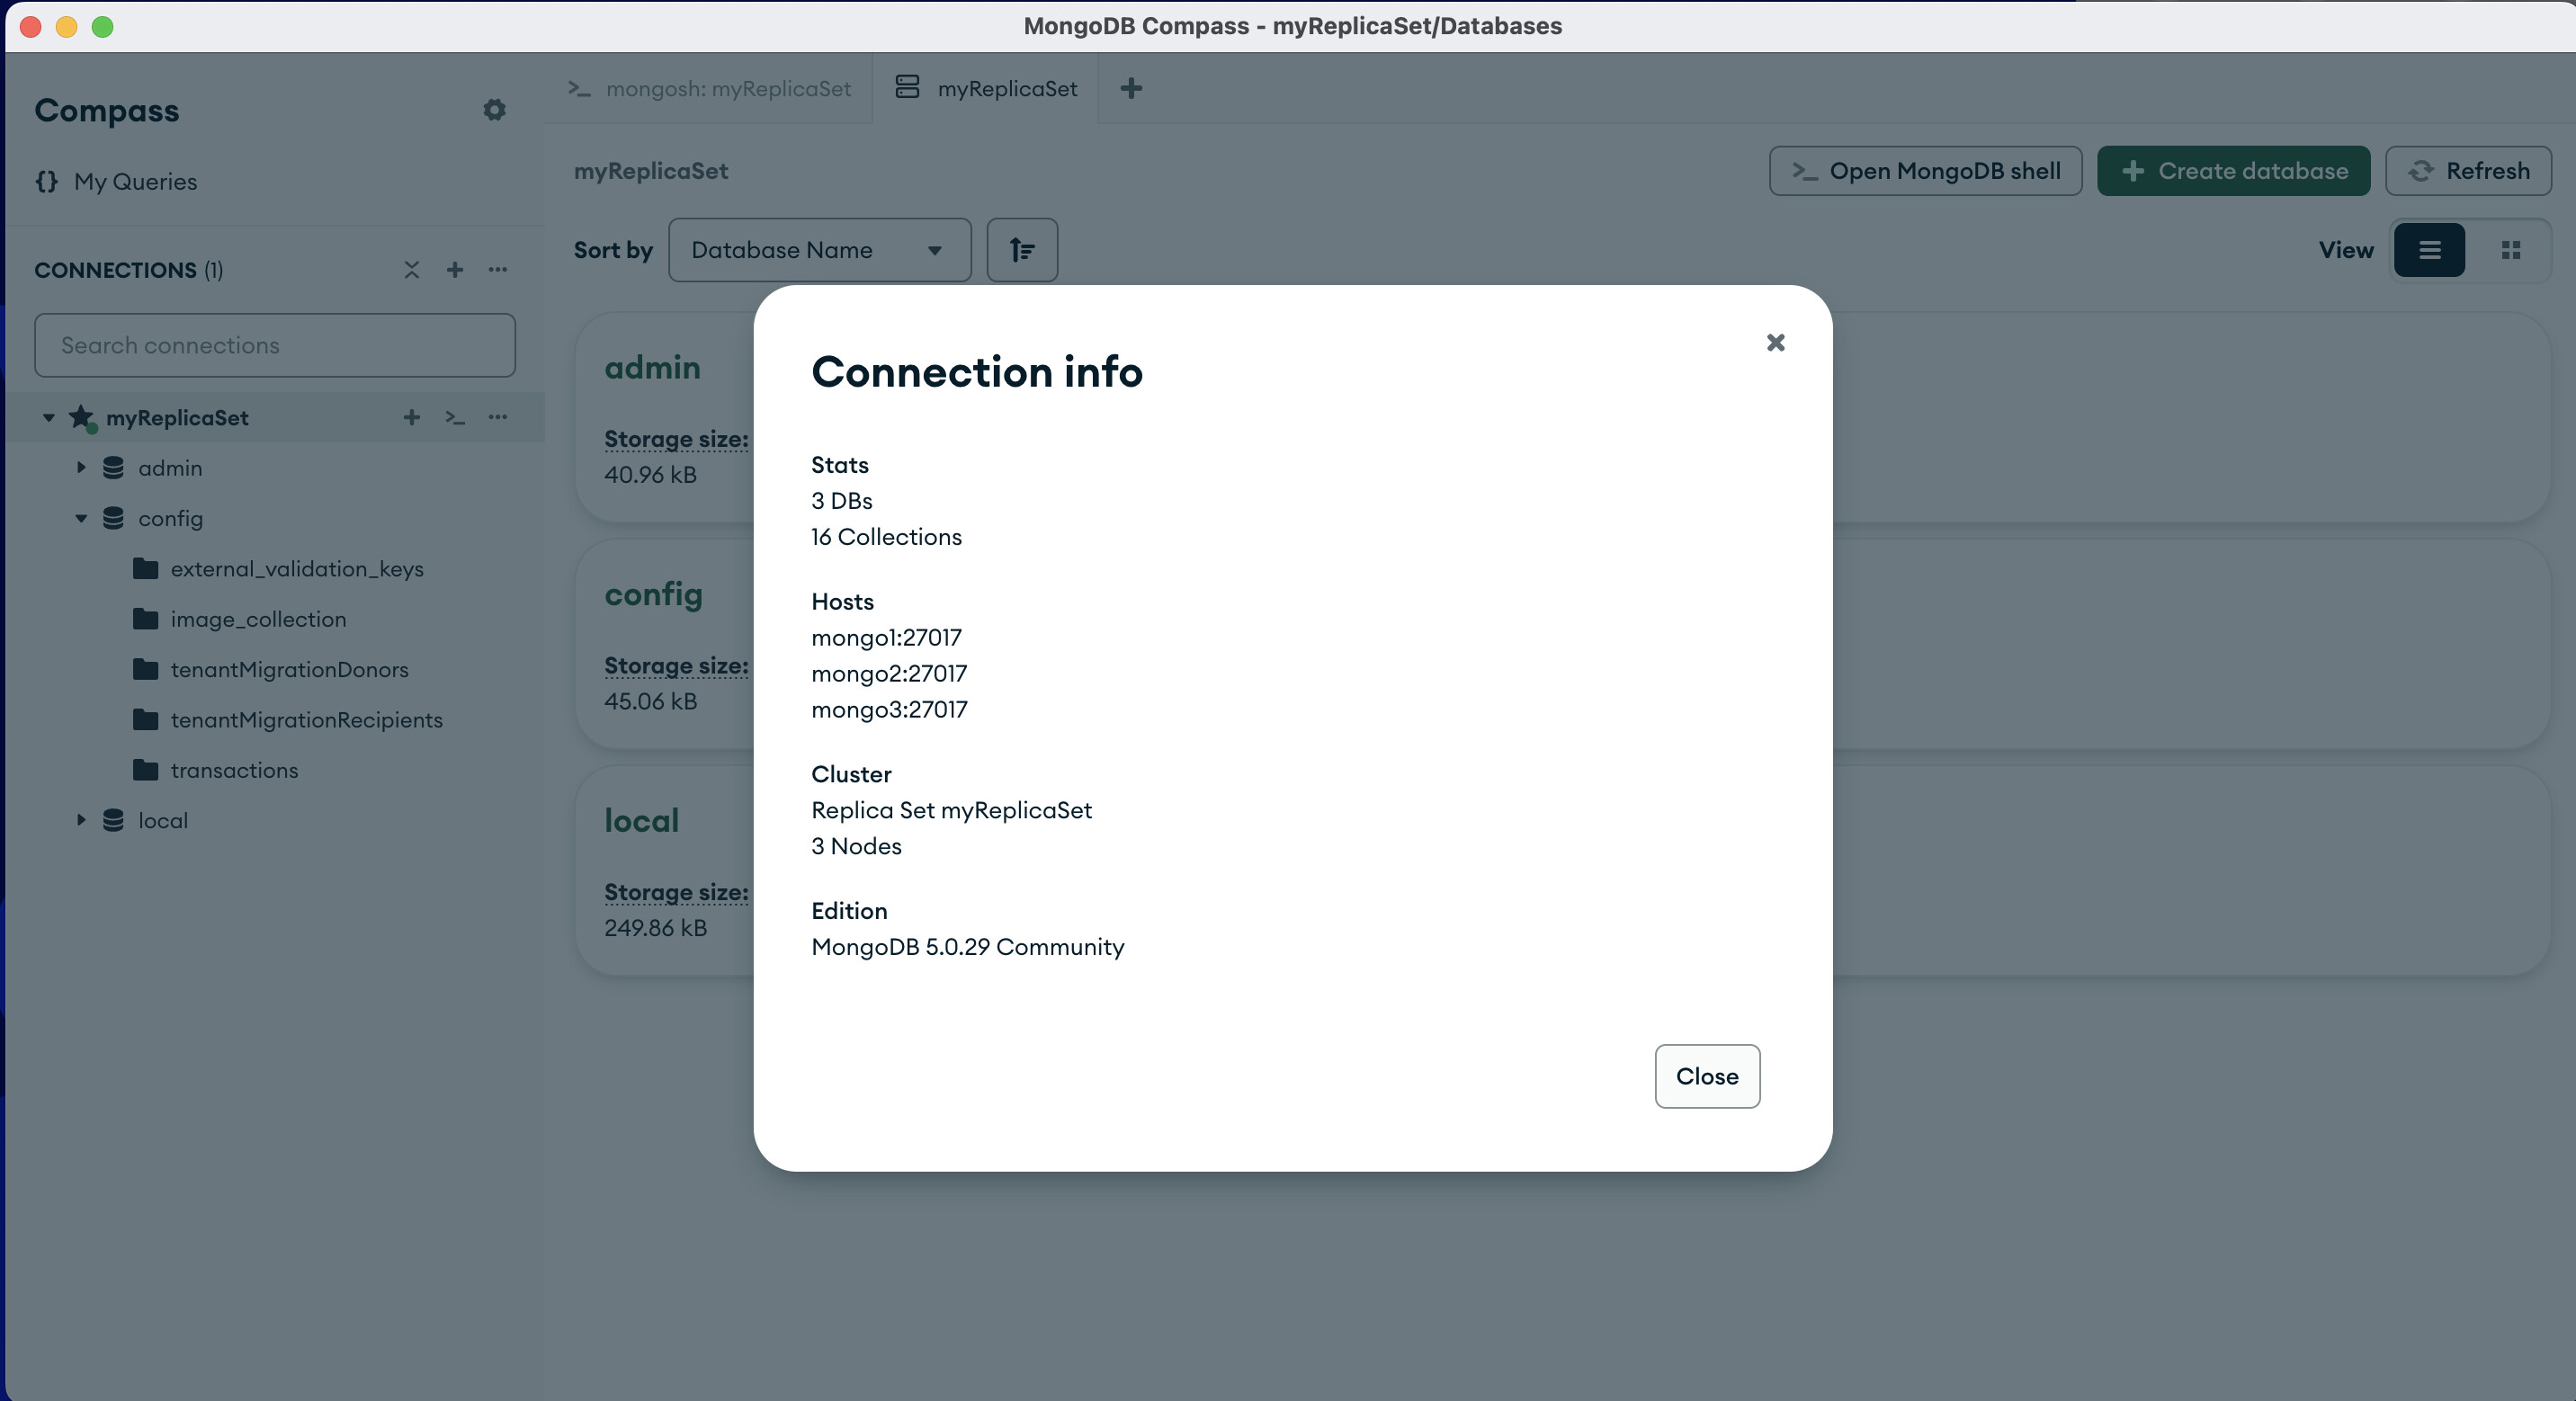
Task: Click the Search connections field
Action: 274,346
